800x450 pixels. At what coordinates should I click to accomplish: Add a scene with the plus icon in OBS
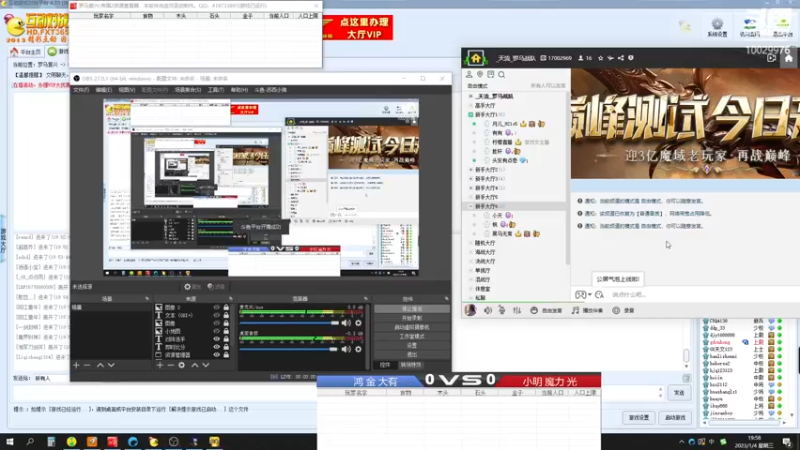coord(76,365)
